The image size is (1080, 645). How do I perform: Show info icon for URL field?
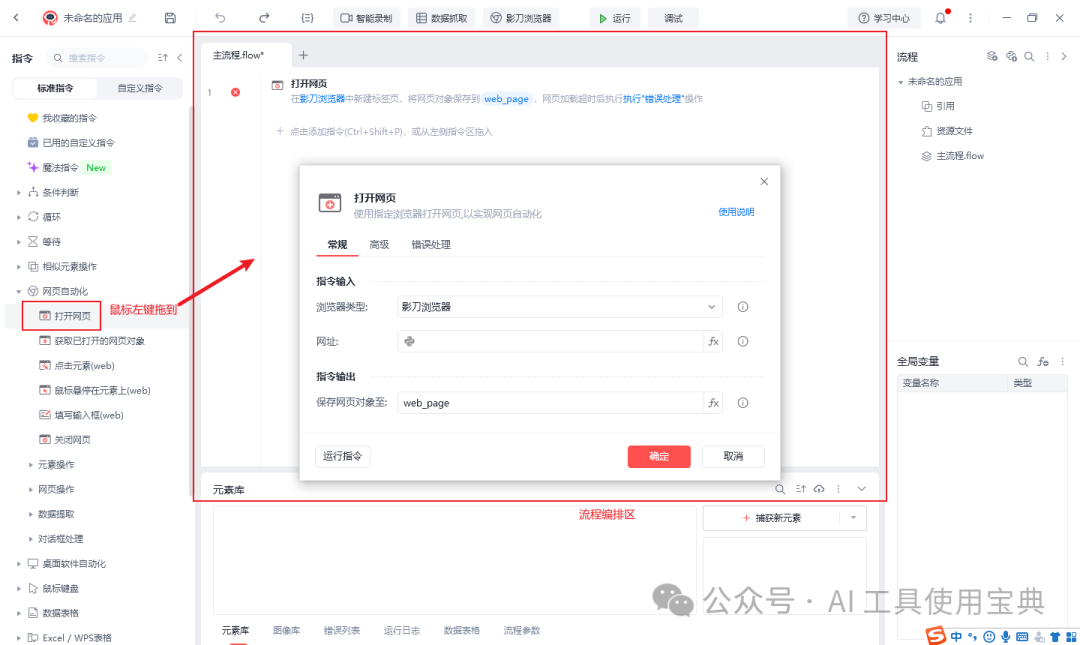[742, 341]
